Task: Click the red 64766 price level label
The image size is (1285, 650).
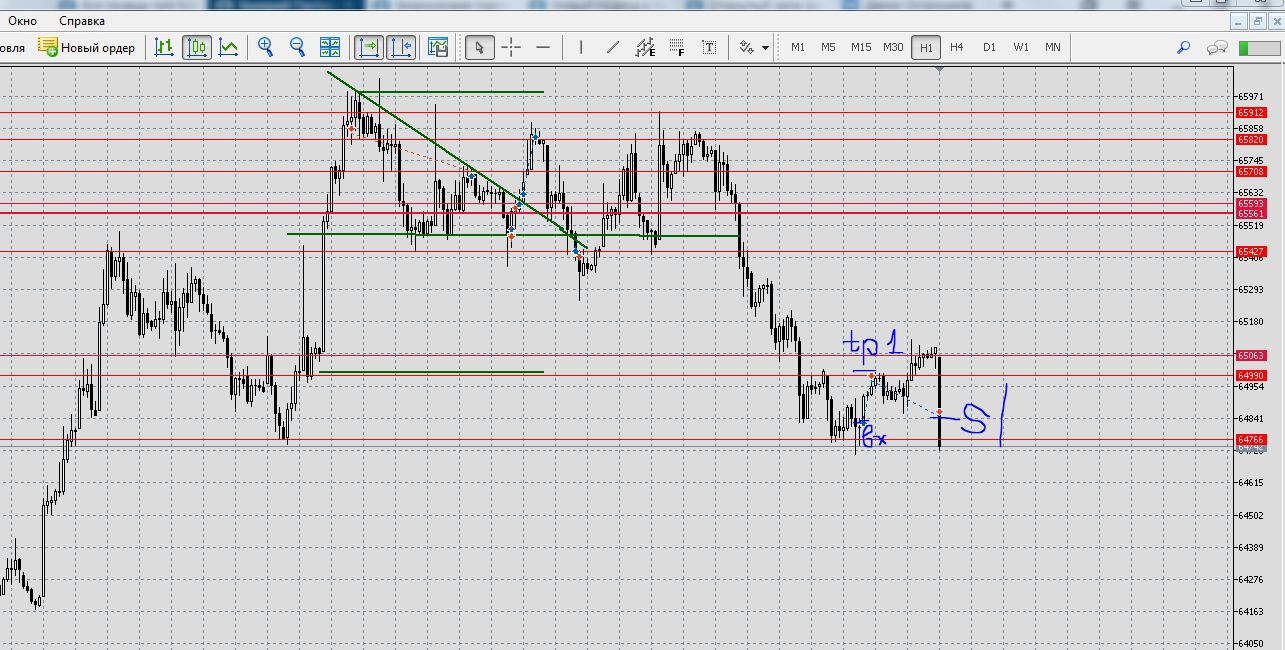Action: pos(1252,440)
